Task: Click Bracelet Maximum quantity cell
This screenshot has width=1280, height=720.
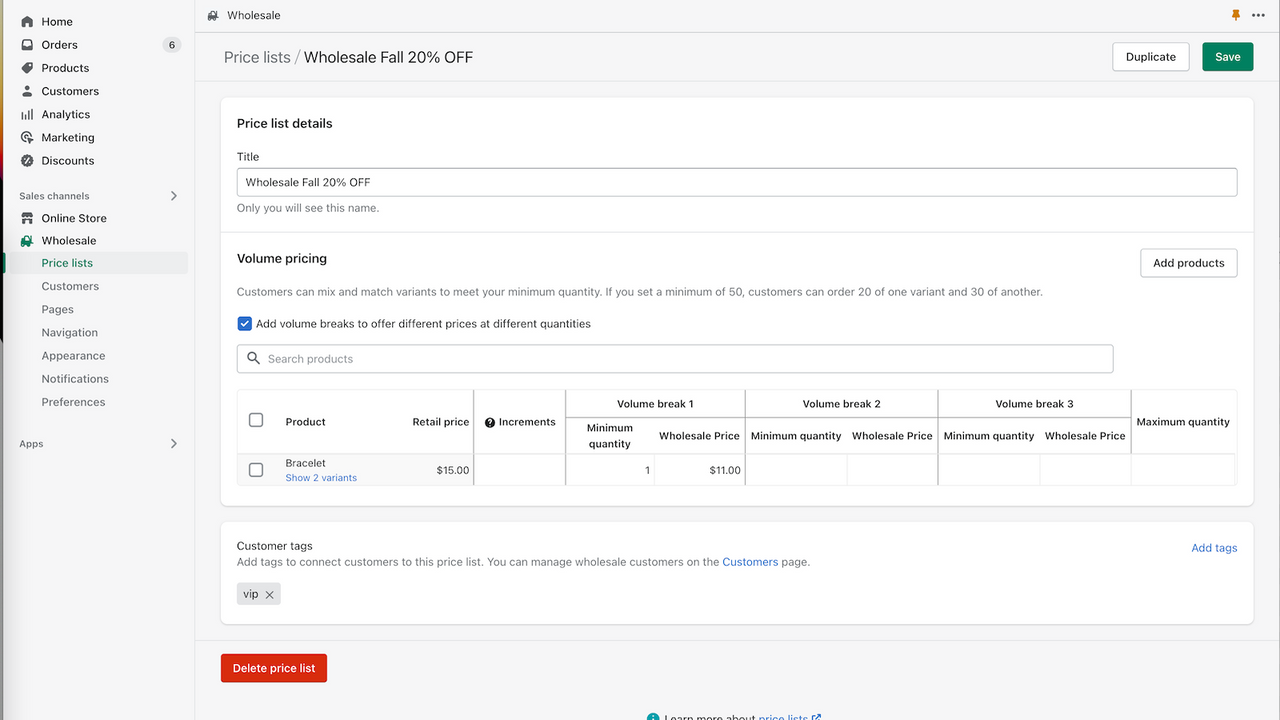Action: click(x=1183, y=470)
